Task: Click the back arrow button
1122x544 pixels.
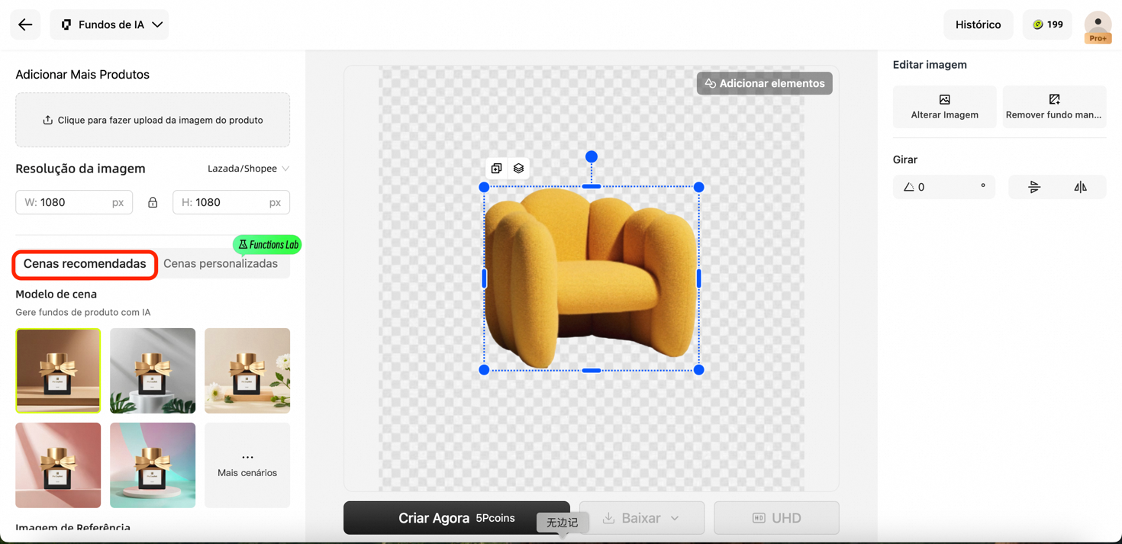Action: (x=25, y=25)
